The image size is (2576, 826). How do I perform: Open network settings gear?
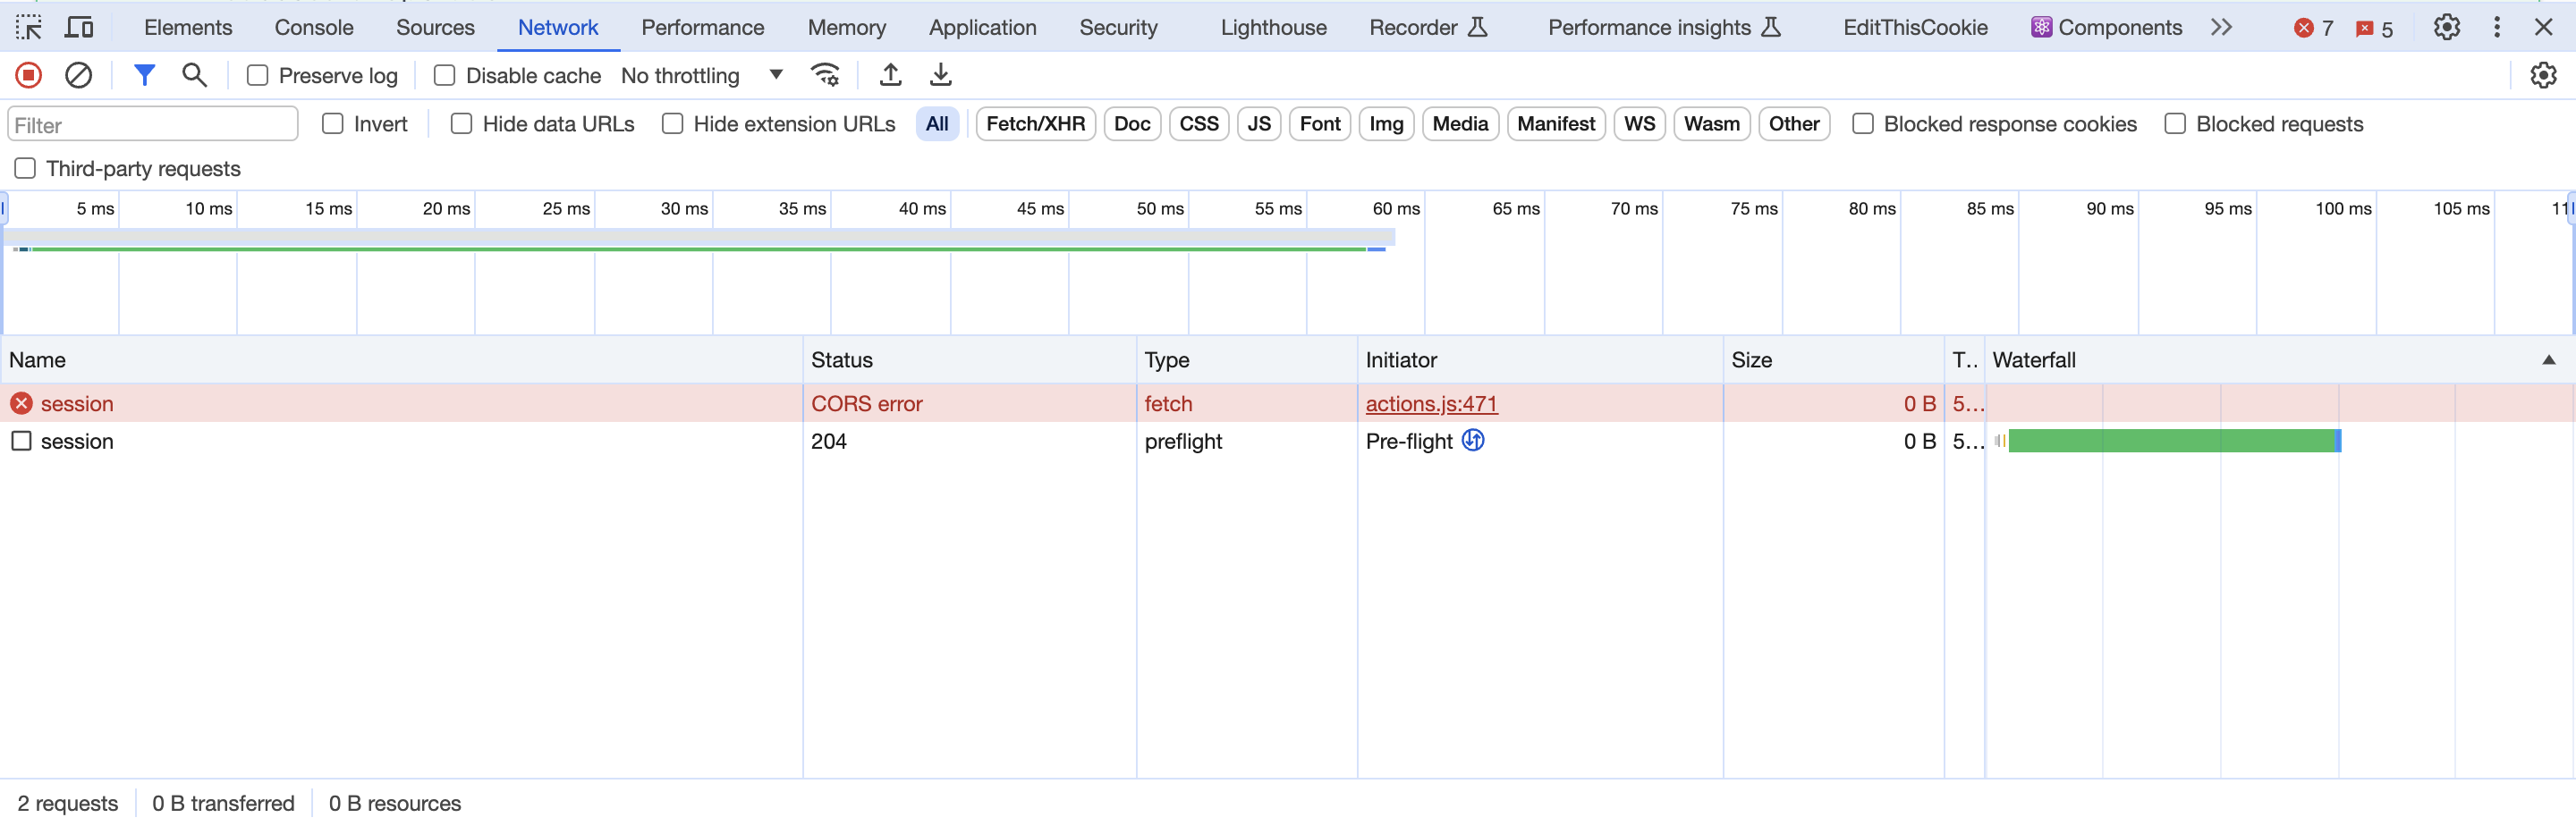click(2544, 75)
